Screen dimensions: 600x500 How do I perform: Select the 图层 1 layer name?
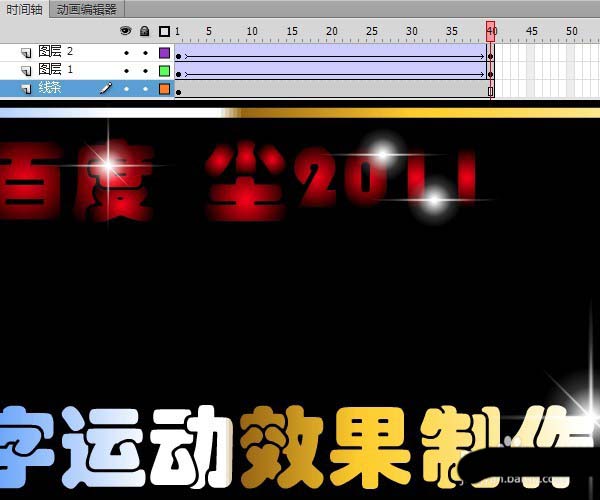coord(55,69)
